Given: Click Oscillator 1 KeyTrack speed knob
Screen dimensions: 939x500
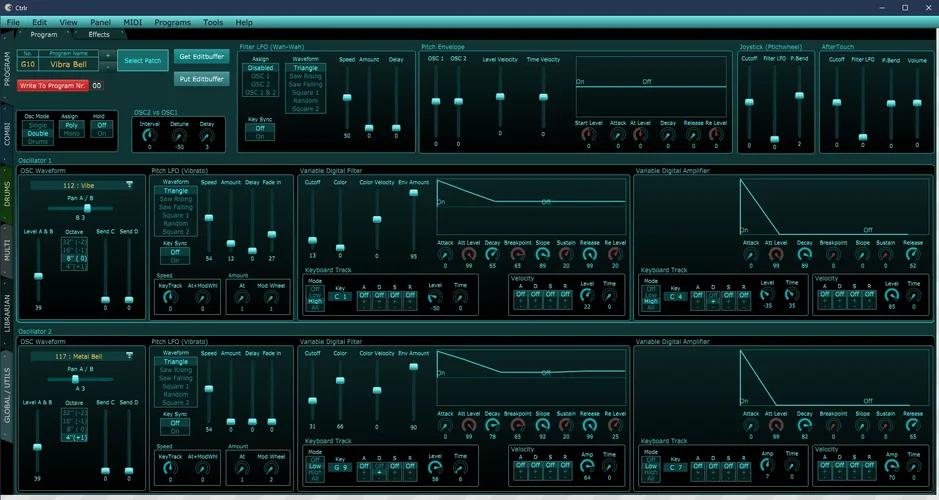Looking at the screenshot, I should tap(170, 297).
